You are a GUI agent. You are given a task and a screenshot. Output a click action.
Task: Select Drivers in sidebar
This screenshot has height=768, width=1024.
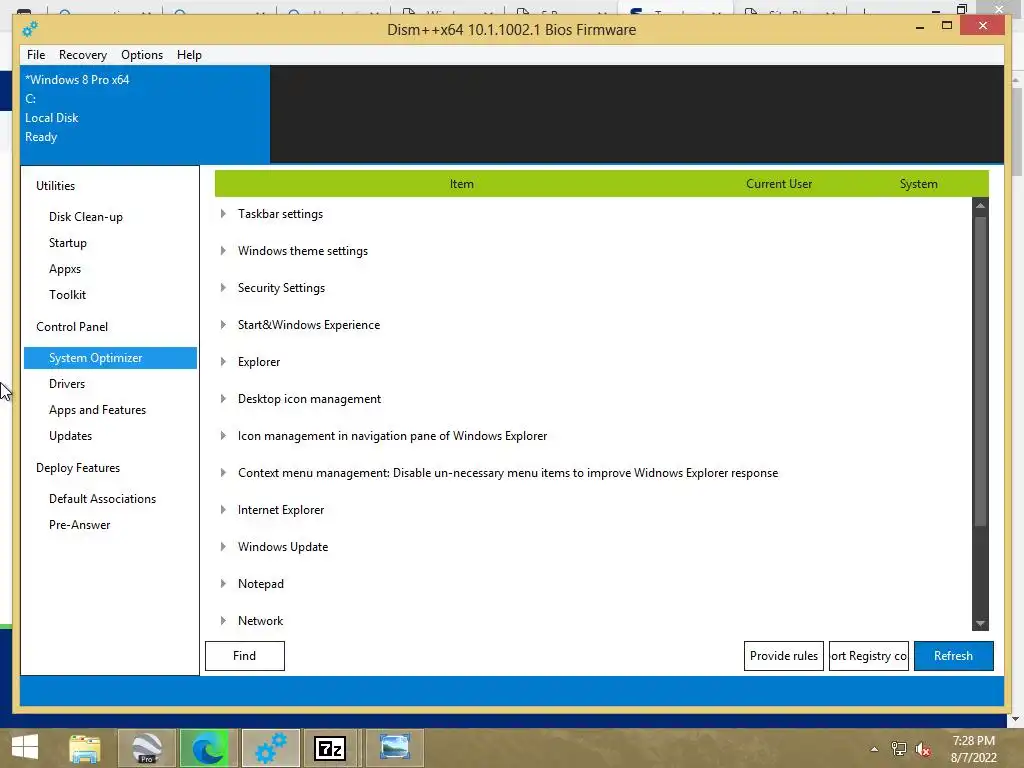pos(67,384)
